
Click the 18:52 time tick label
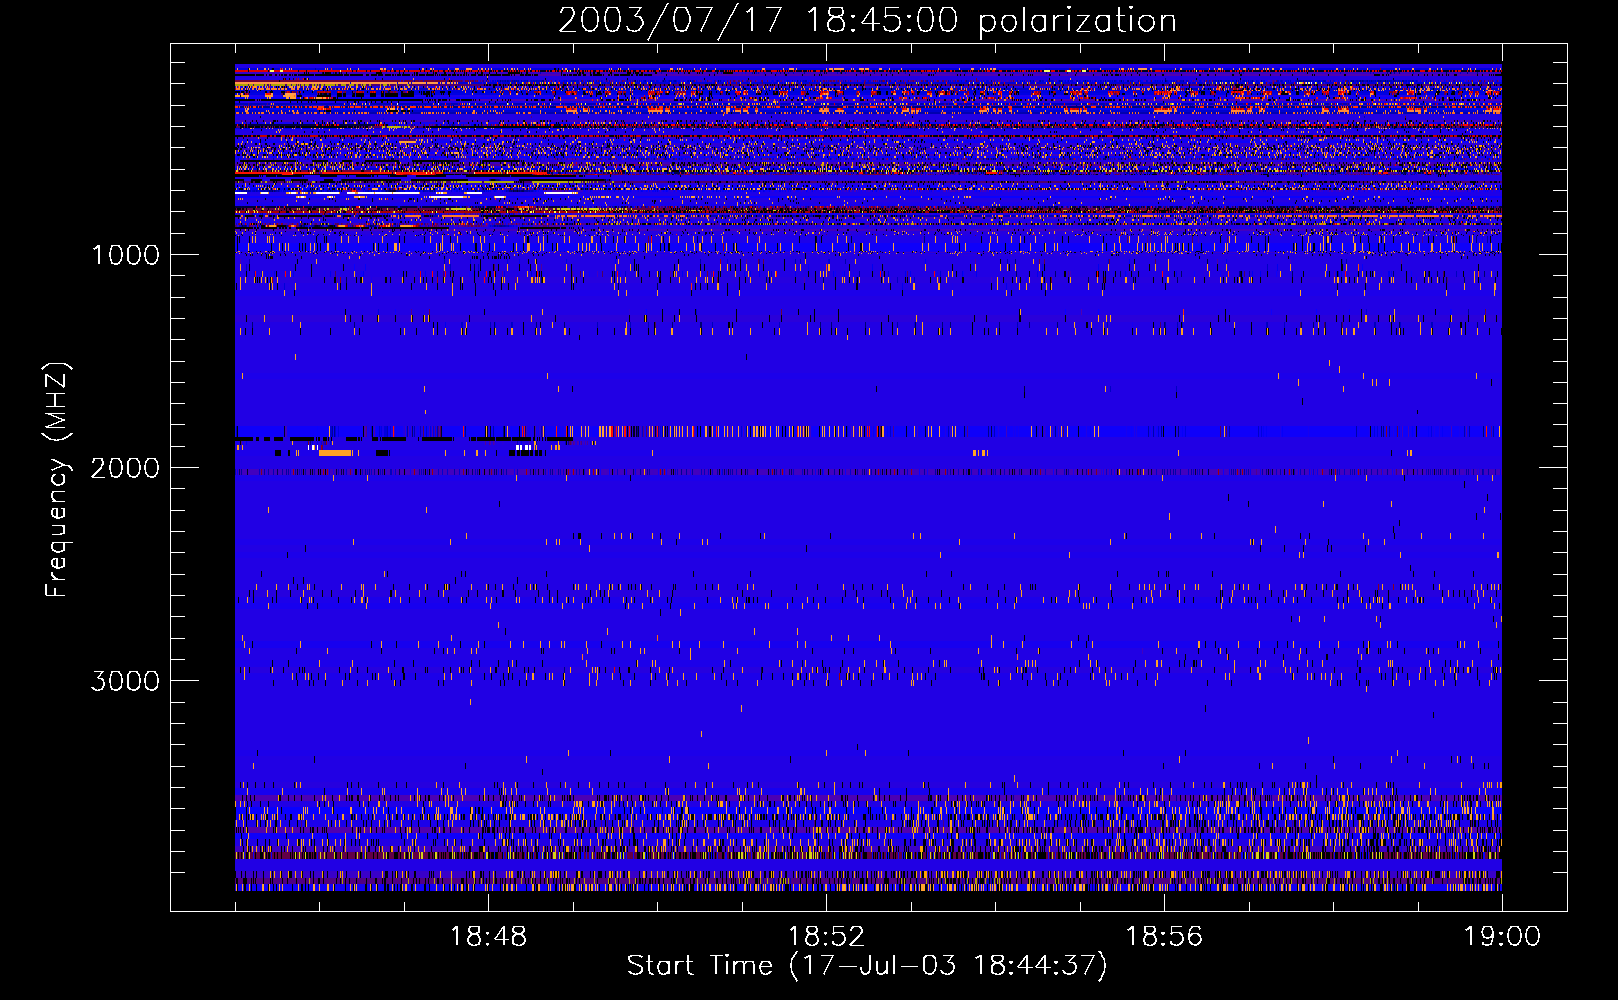coord(826,937)
